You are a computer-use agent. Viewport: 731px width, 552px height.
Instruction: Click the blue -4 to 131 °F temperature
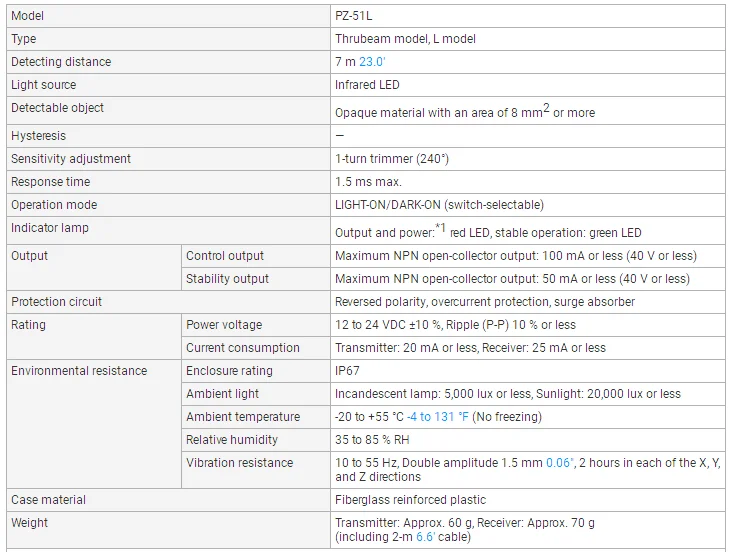(x=438, y=417)
